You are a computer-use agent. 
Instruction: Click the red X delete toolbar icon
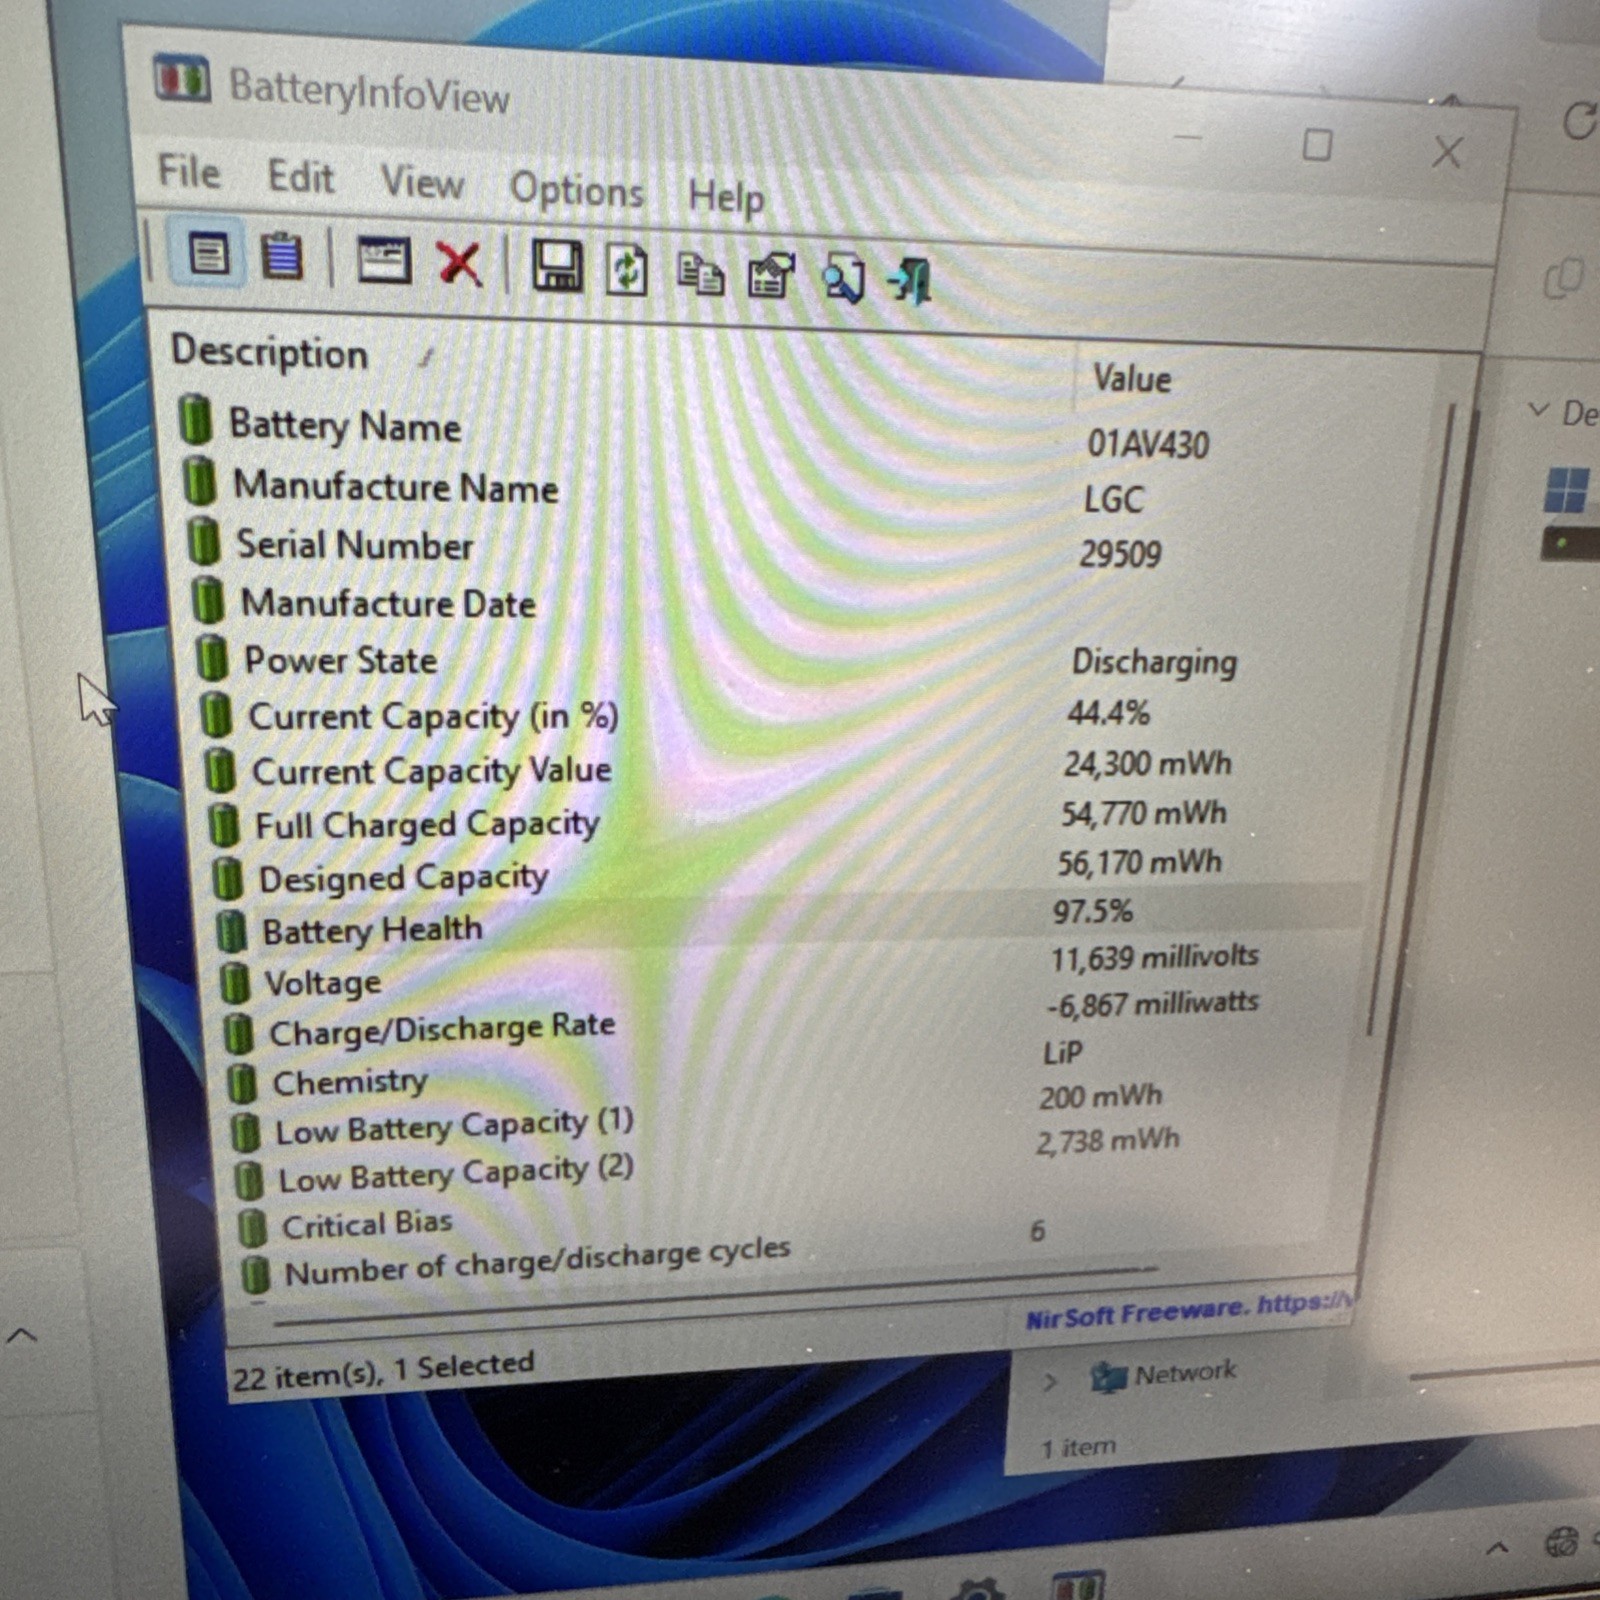(459, 265)
